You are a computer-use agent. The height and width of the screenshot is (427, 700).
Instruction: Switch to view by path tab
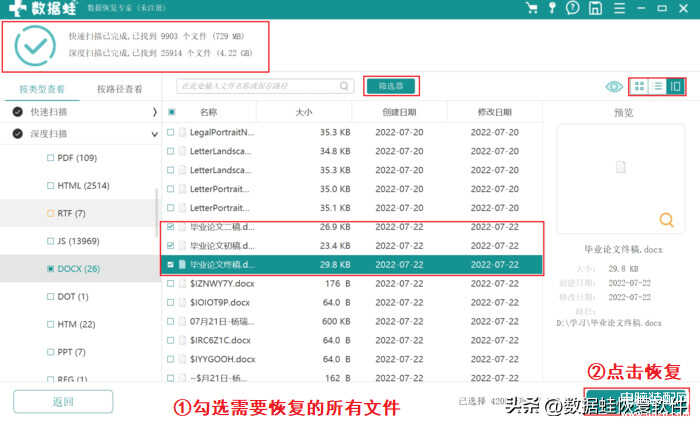(x=120, y=89)
